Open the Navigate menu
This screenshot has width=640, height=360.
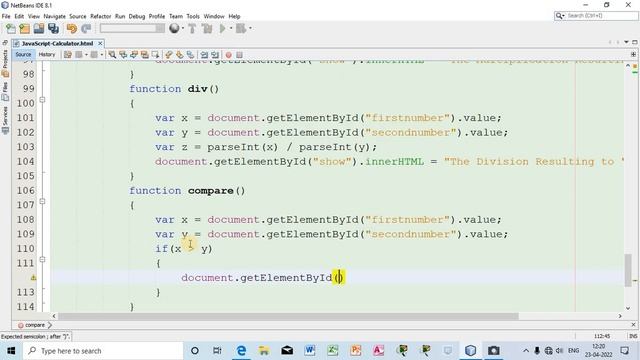coord(55,16)
